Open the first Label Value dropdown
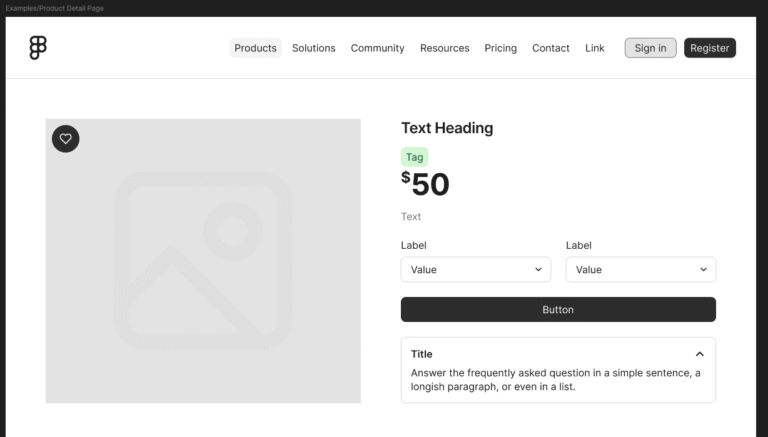The width and height of the screenshot is (768, 437). [x=475, y=270]
